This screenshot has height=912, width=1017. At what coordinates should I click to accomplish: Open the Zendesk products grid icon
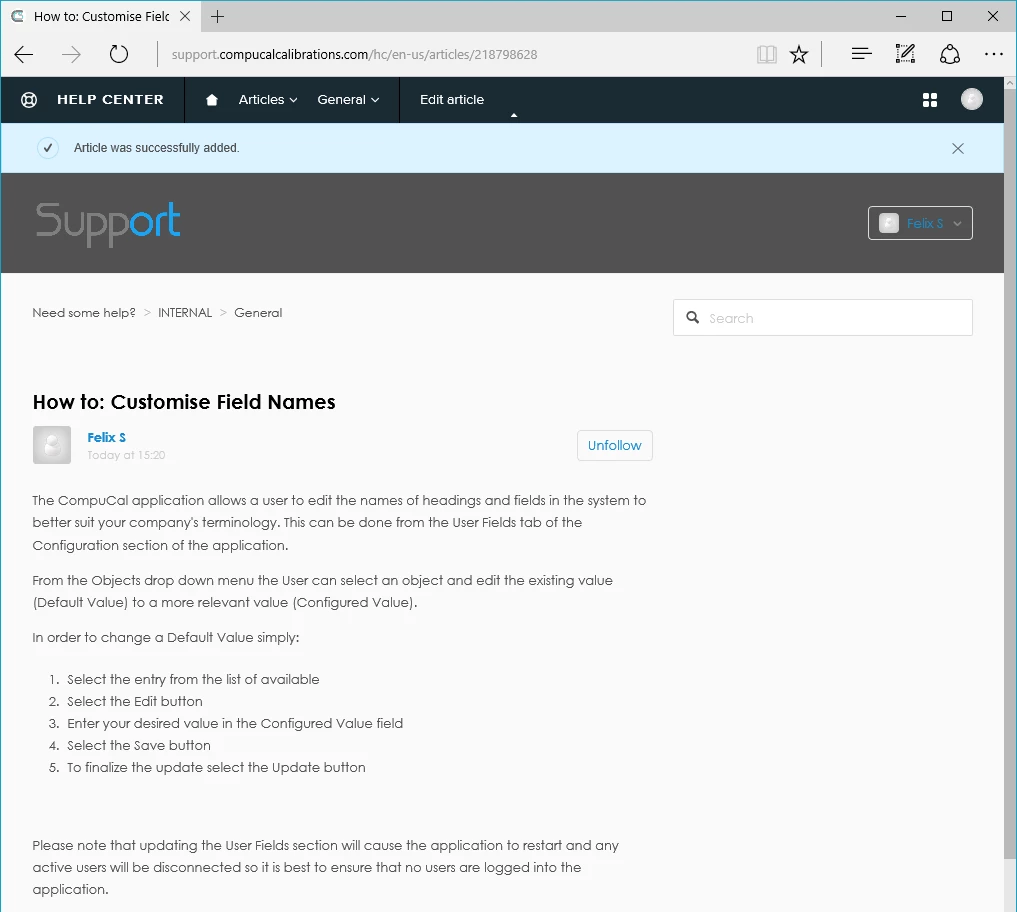[929, 100]
